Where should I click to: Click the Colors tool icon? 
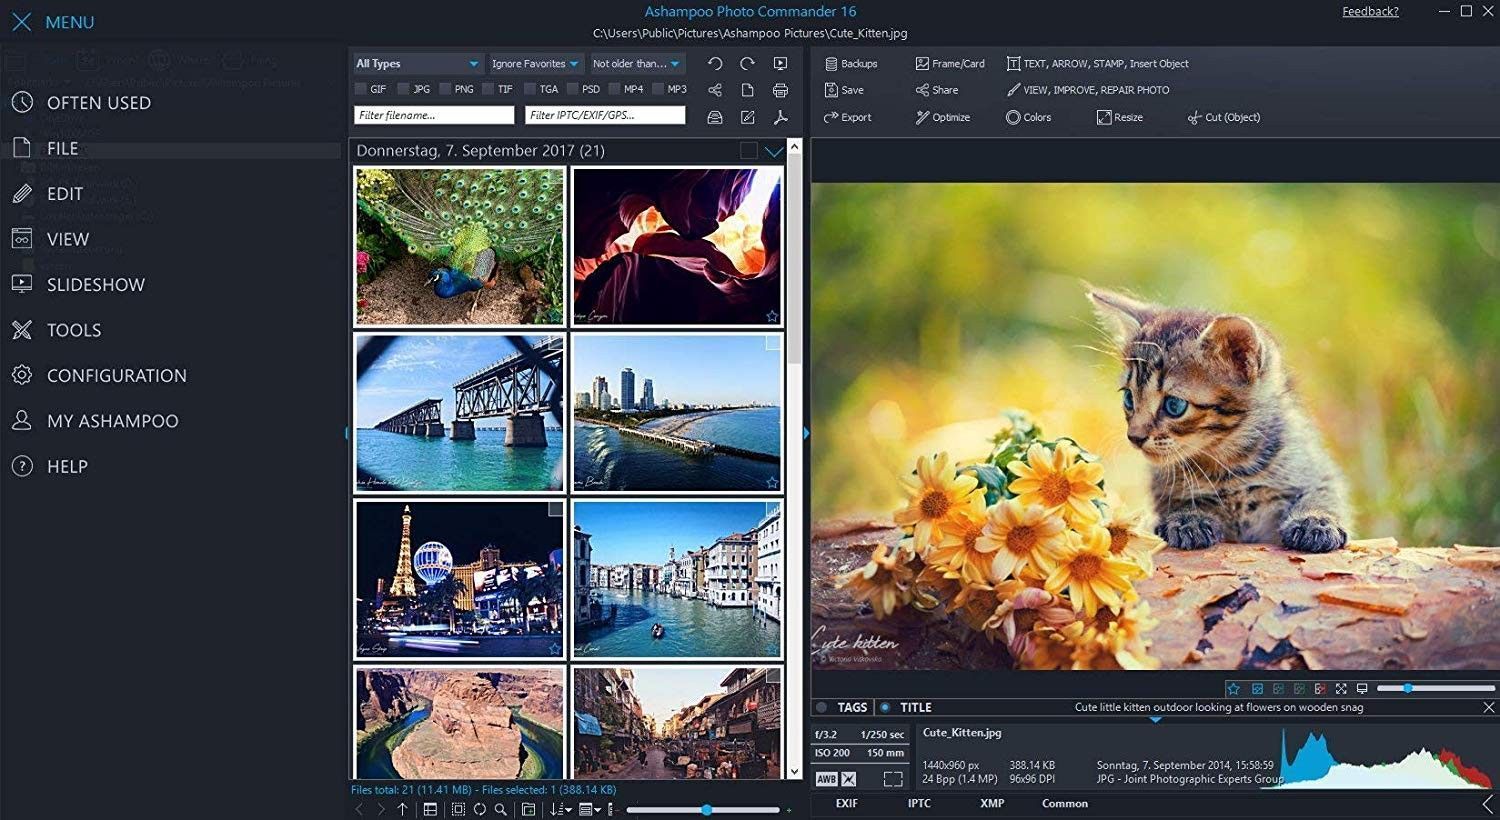(x=1013, y=117)
